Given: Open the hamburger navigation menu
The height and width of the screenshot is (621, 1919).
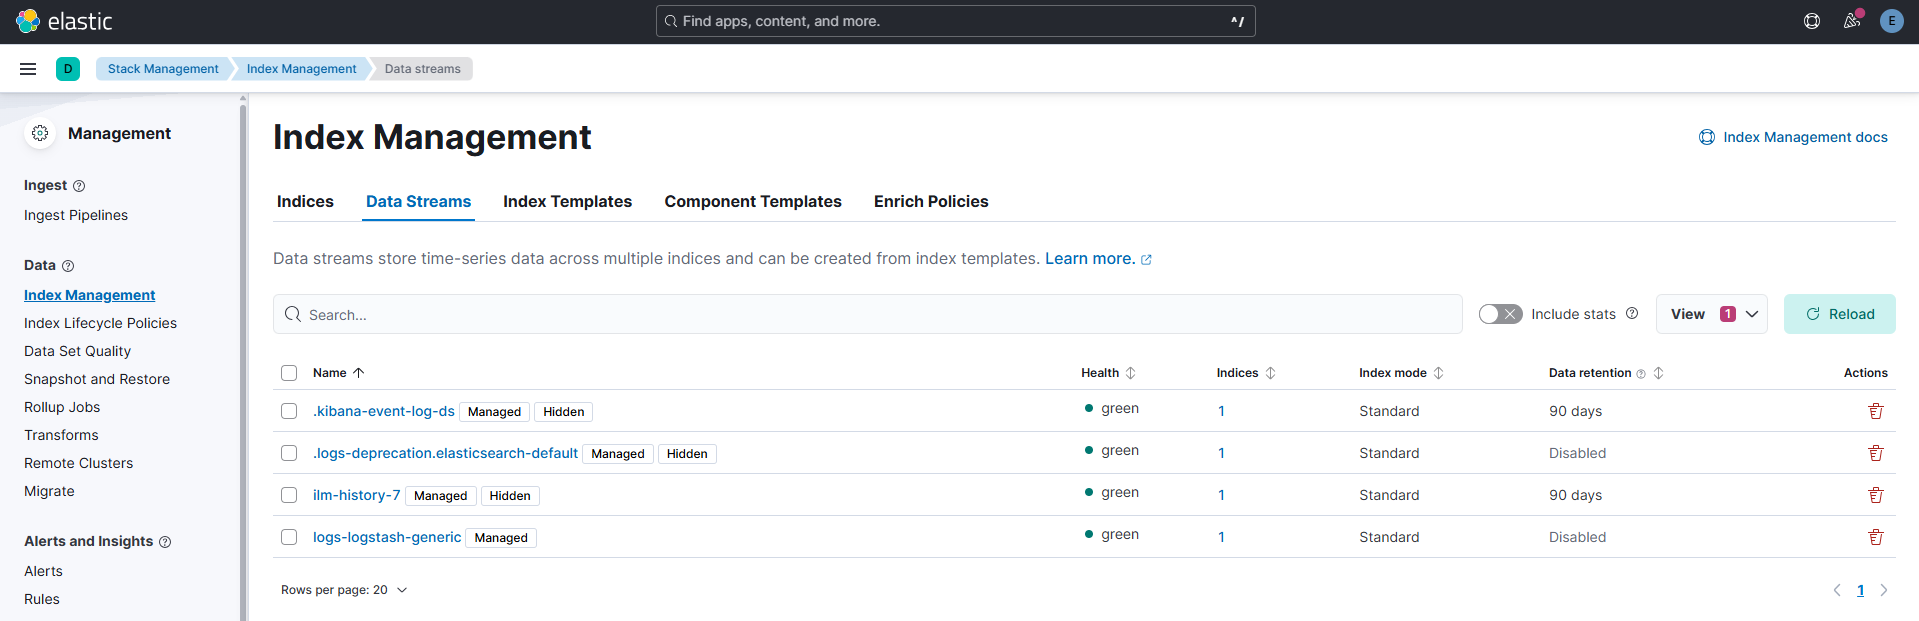Looking at the screenshot, I should (28, 69).
